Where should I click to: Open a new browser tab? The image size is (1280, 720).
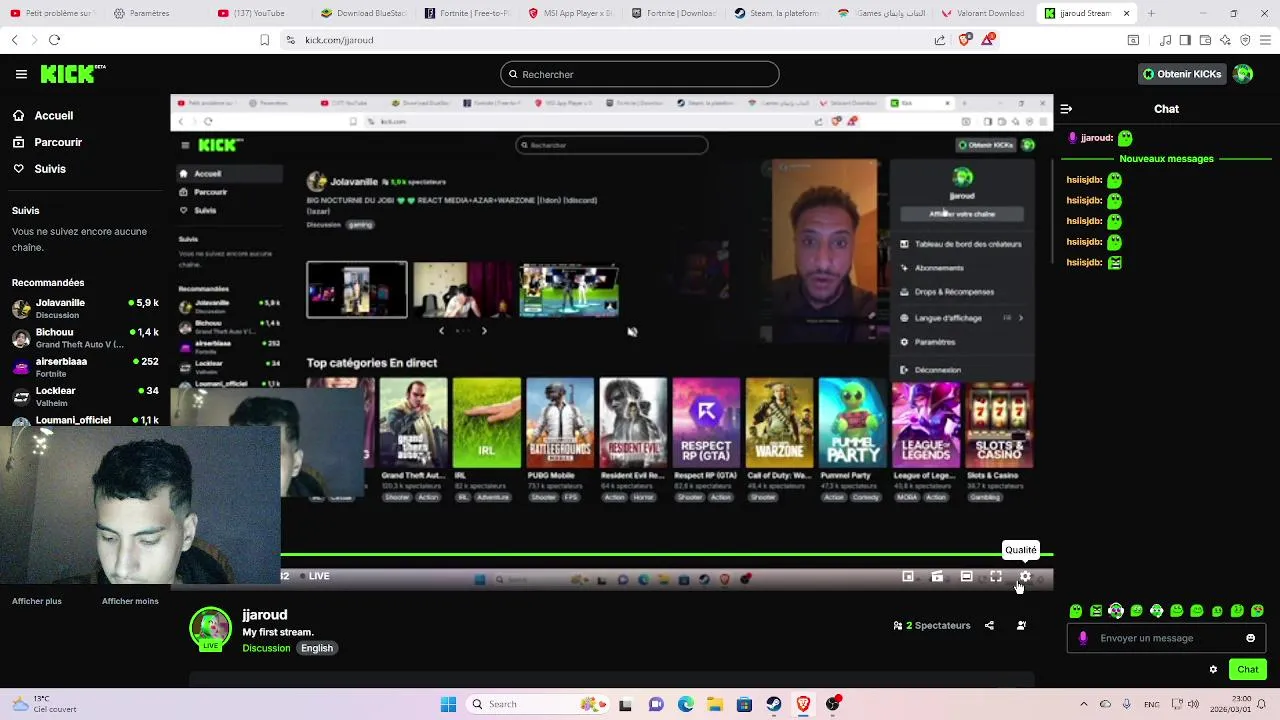pyautogui.click(x=1151, y=13)
